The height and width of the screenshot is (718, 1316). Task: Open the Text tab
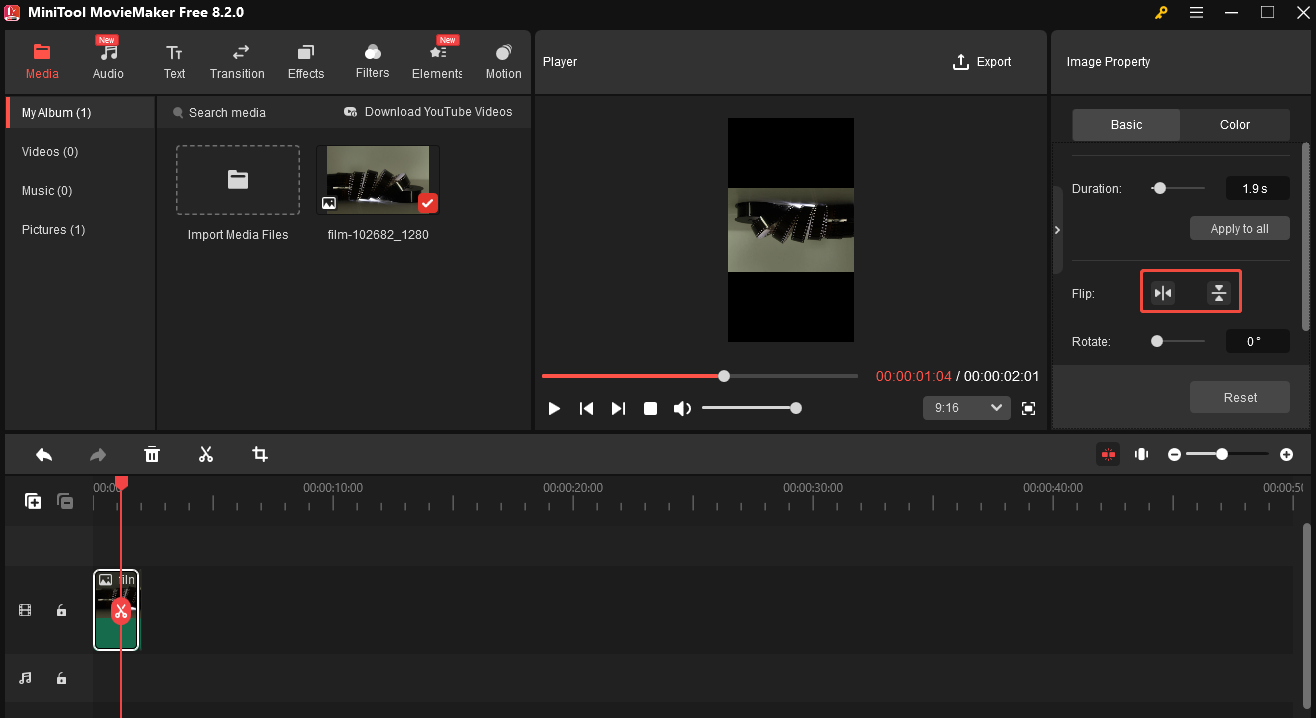(x=174, y=61)
